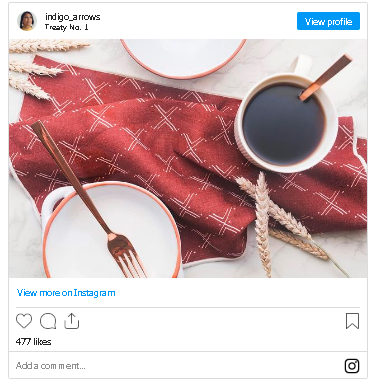Open the Treaty No. 1 location
376x384 pixels.
[x=67, y=27]
